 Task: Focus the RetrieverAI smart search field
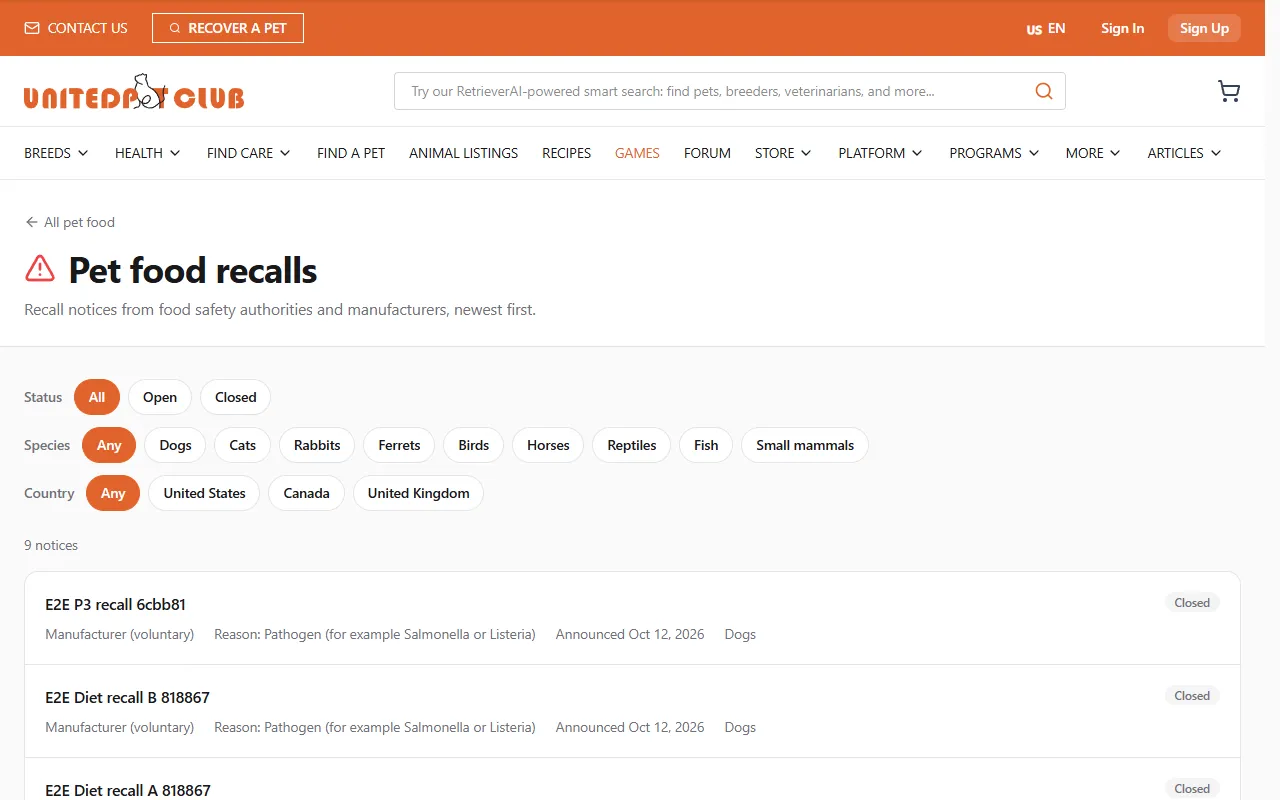coord(730,91)
